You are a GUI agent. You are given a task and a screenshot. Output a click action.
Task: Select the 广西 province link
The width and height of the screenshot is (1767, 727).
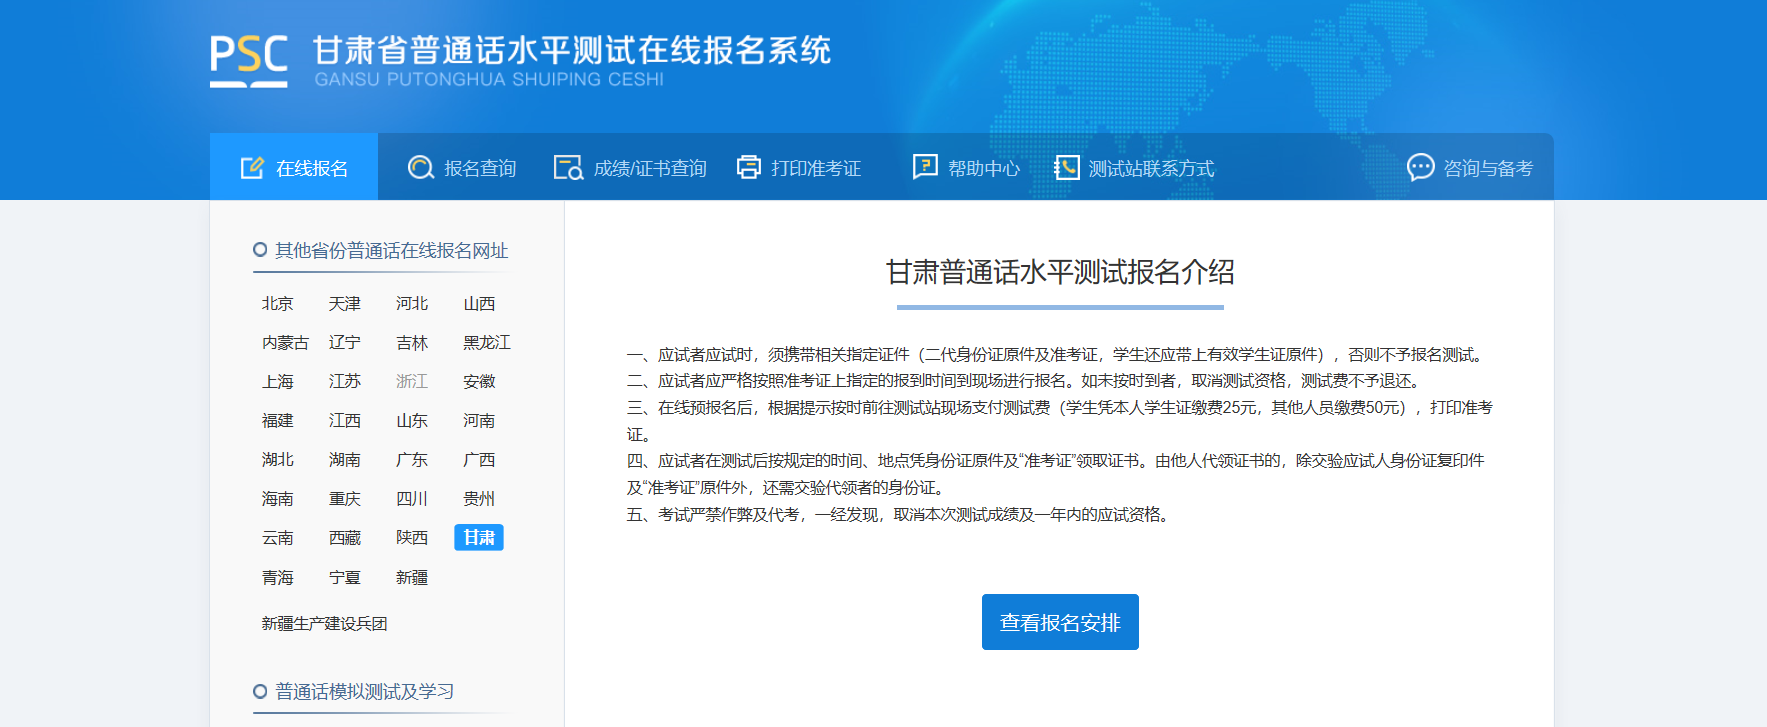coord(479,459)
